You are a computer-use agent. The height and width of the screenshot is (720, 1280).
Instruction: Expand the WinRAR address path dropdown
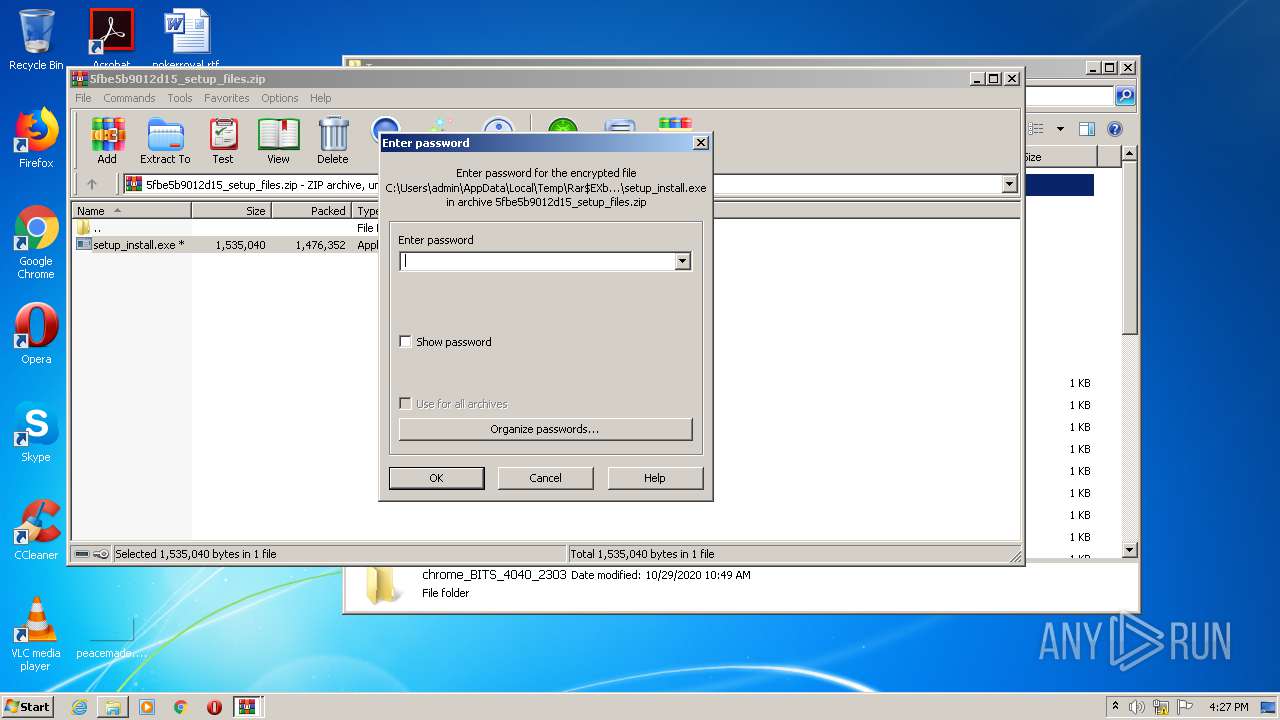(x=1009, y=184)
